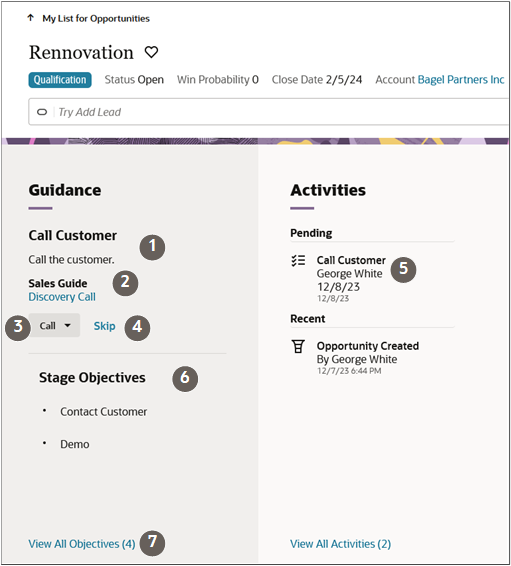Select the Demo stage objective
Image resolution: width=511 pixels, height=566 pixels.
[74, 444]
